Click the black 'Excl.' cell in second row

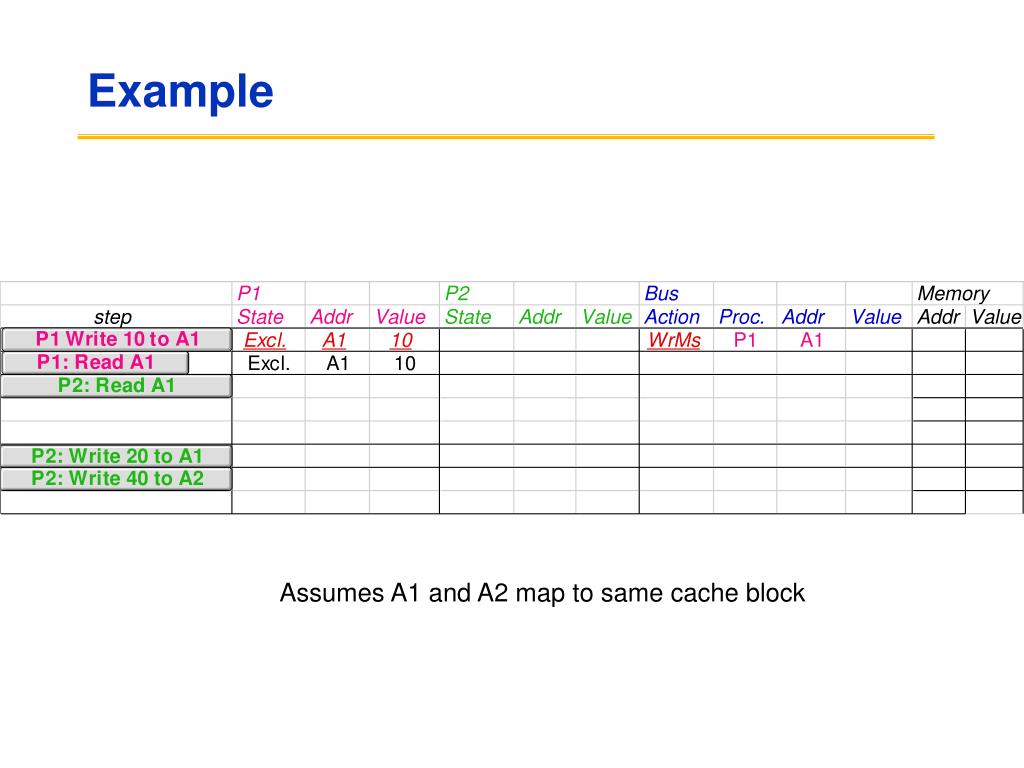[268, 364]
